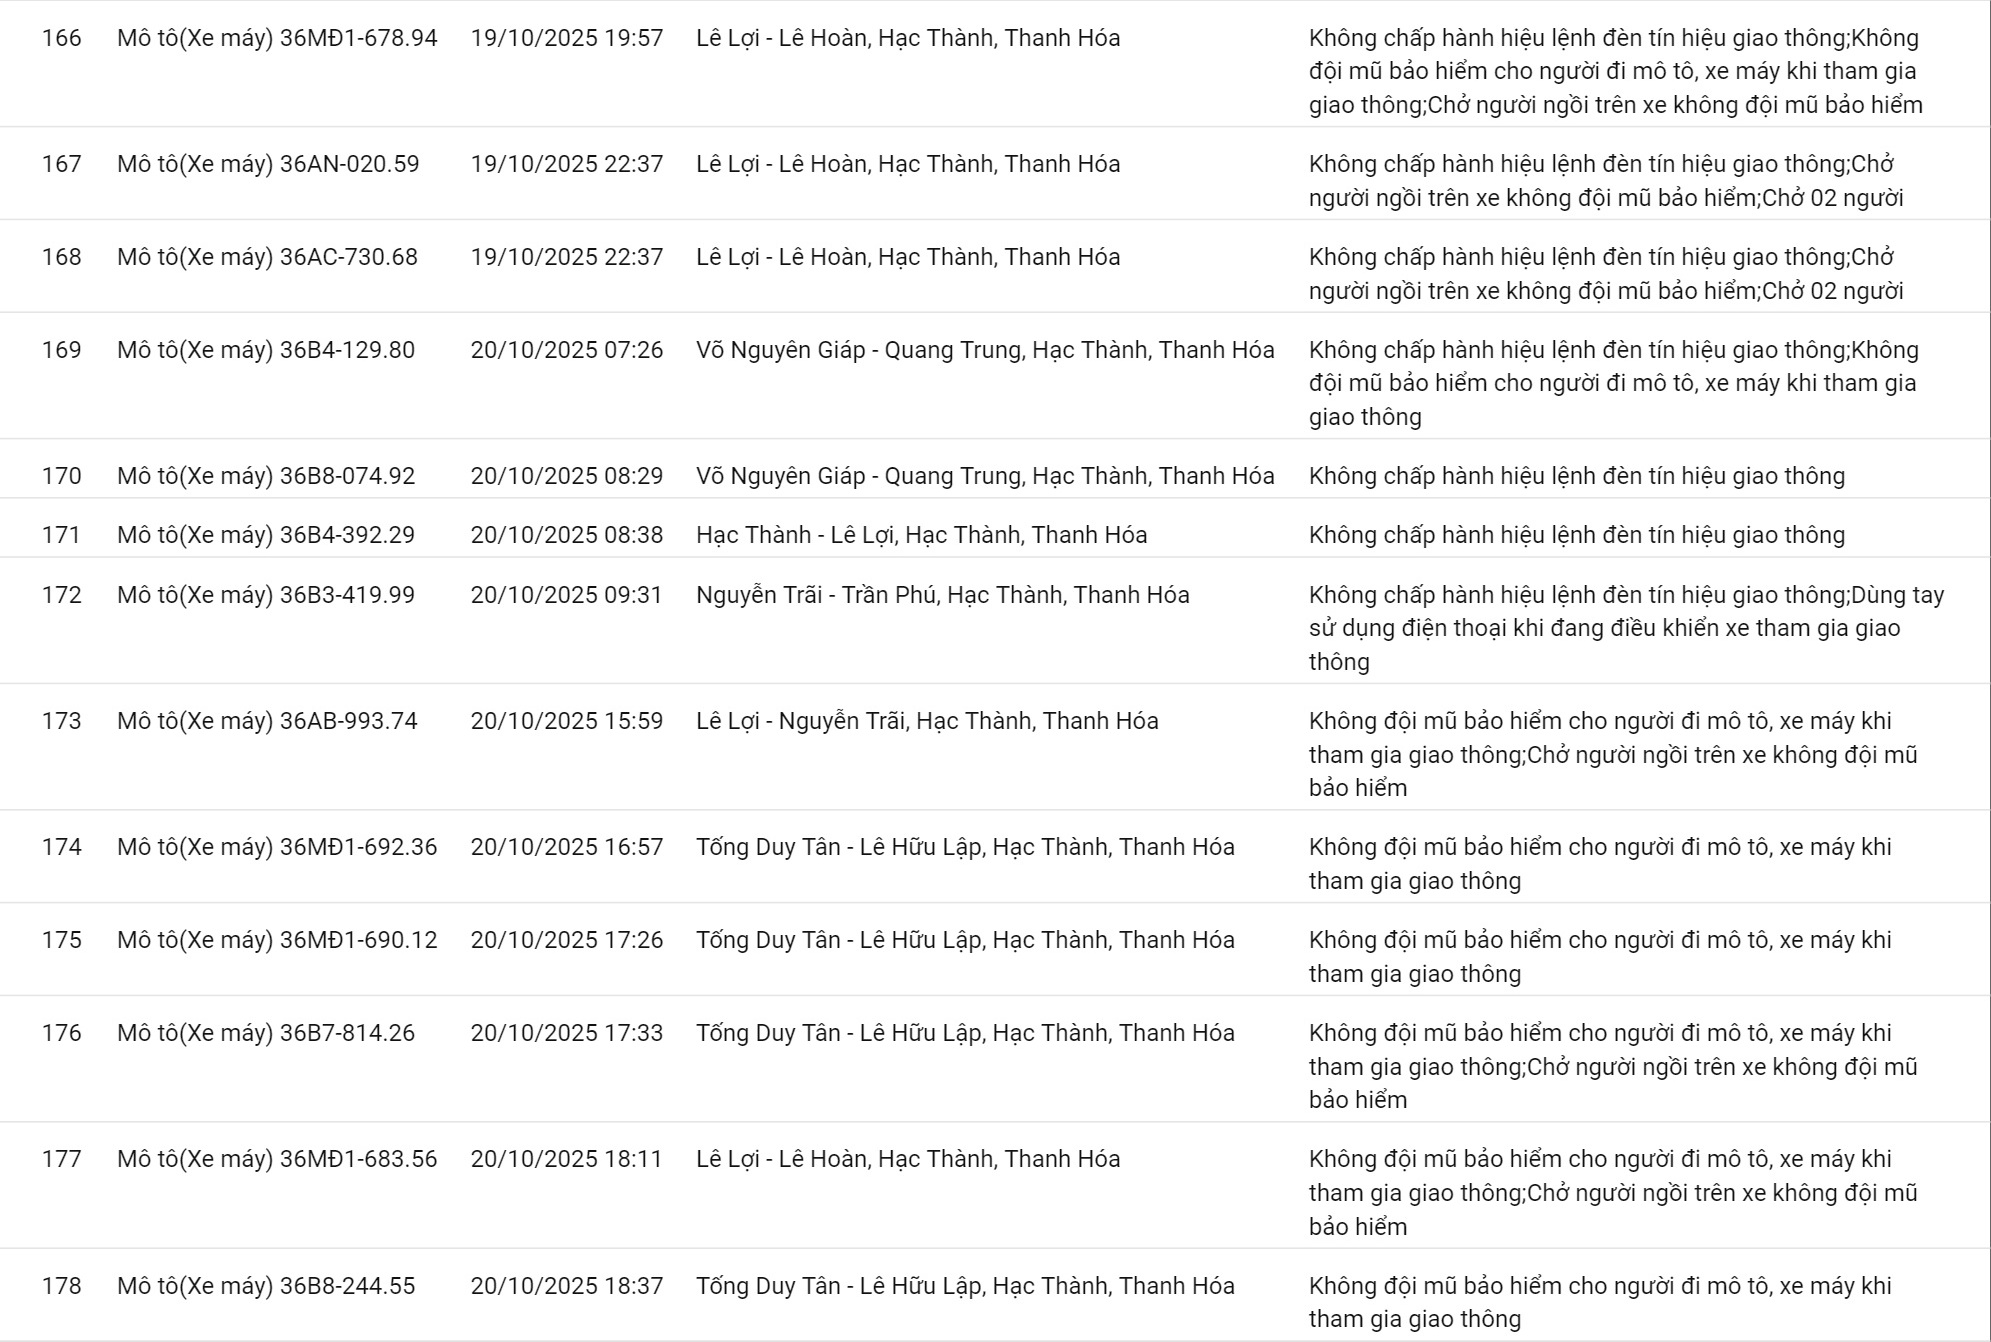
Task: Select the plate 36B8-074.92 entry
Action: [265, 476]
